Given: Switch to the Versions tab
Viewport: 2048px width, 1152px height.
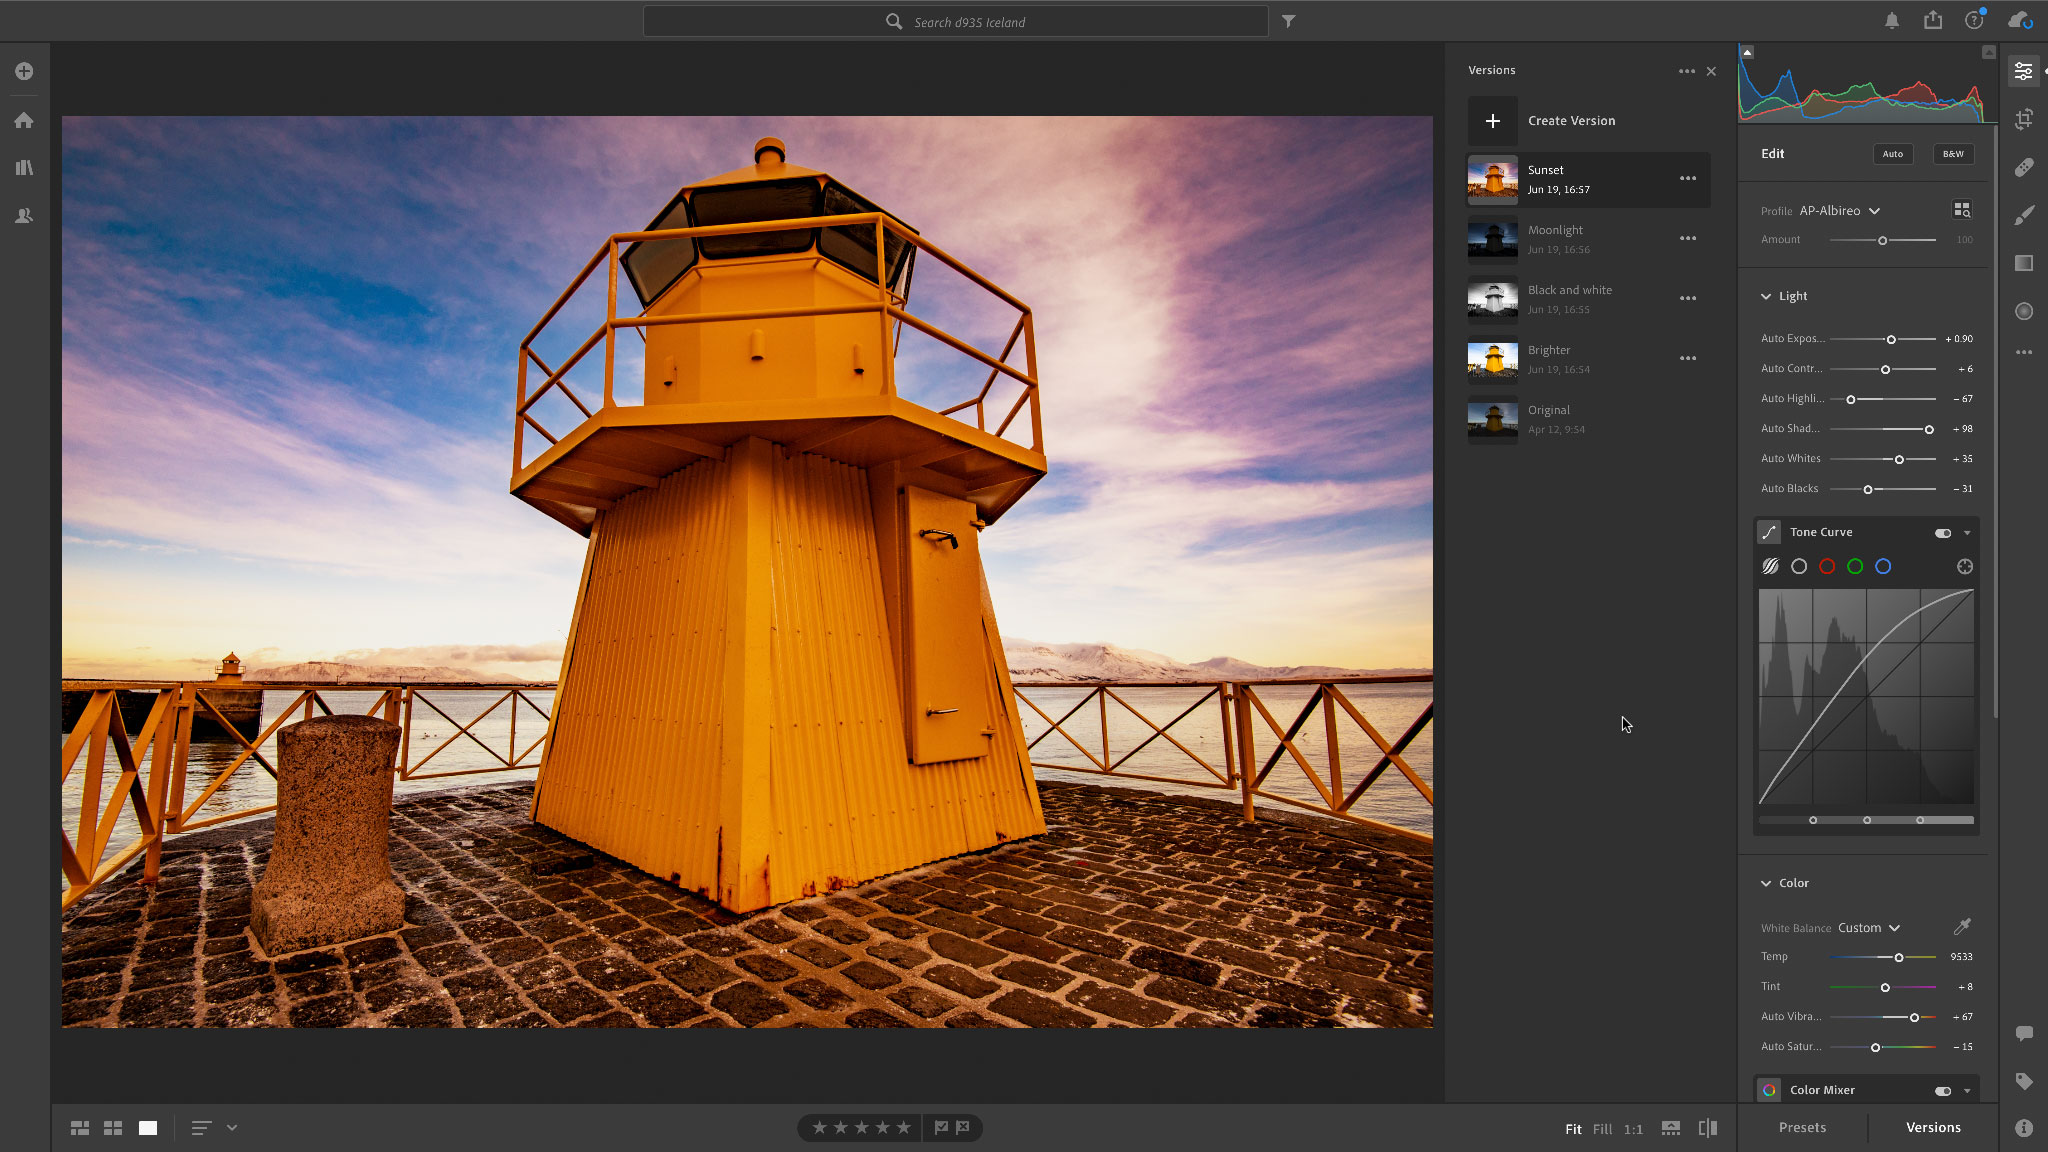Looking at the screenshot, I should point(1934,1127).
